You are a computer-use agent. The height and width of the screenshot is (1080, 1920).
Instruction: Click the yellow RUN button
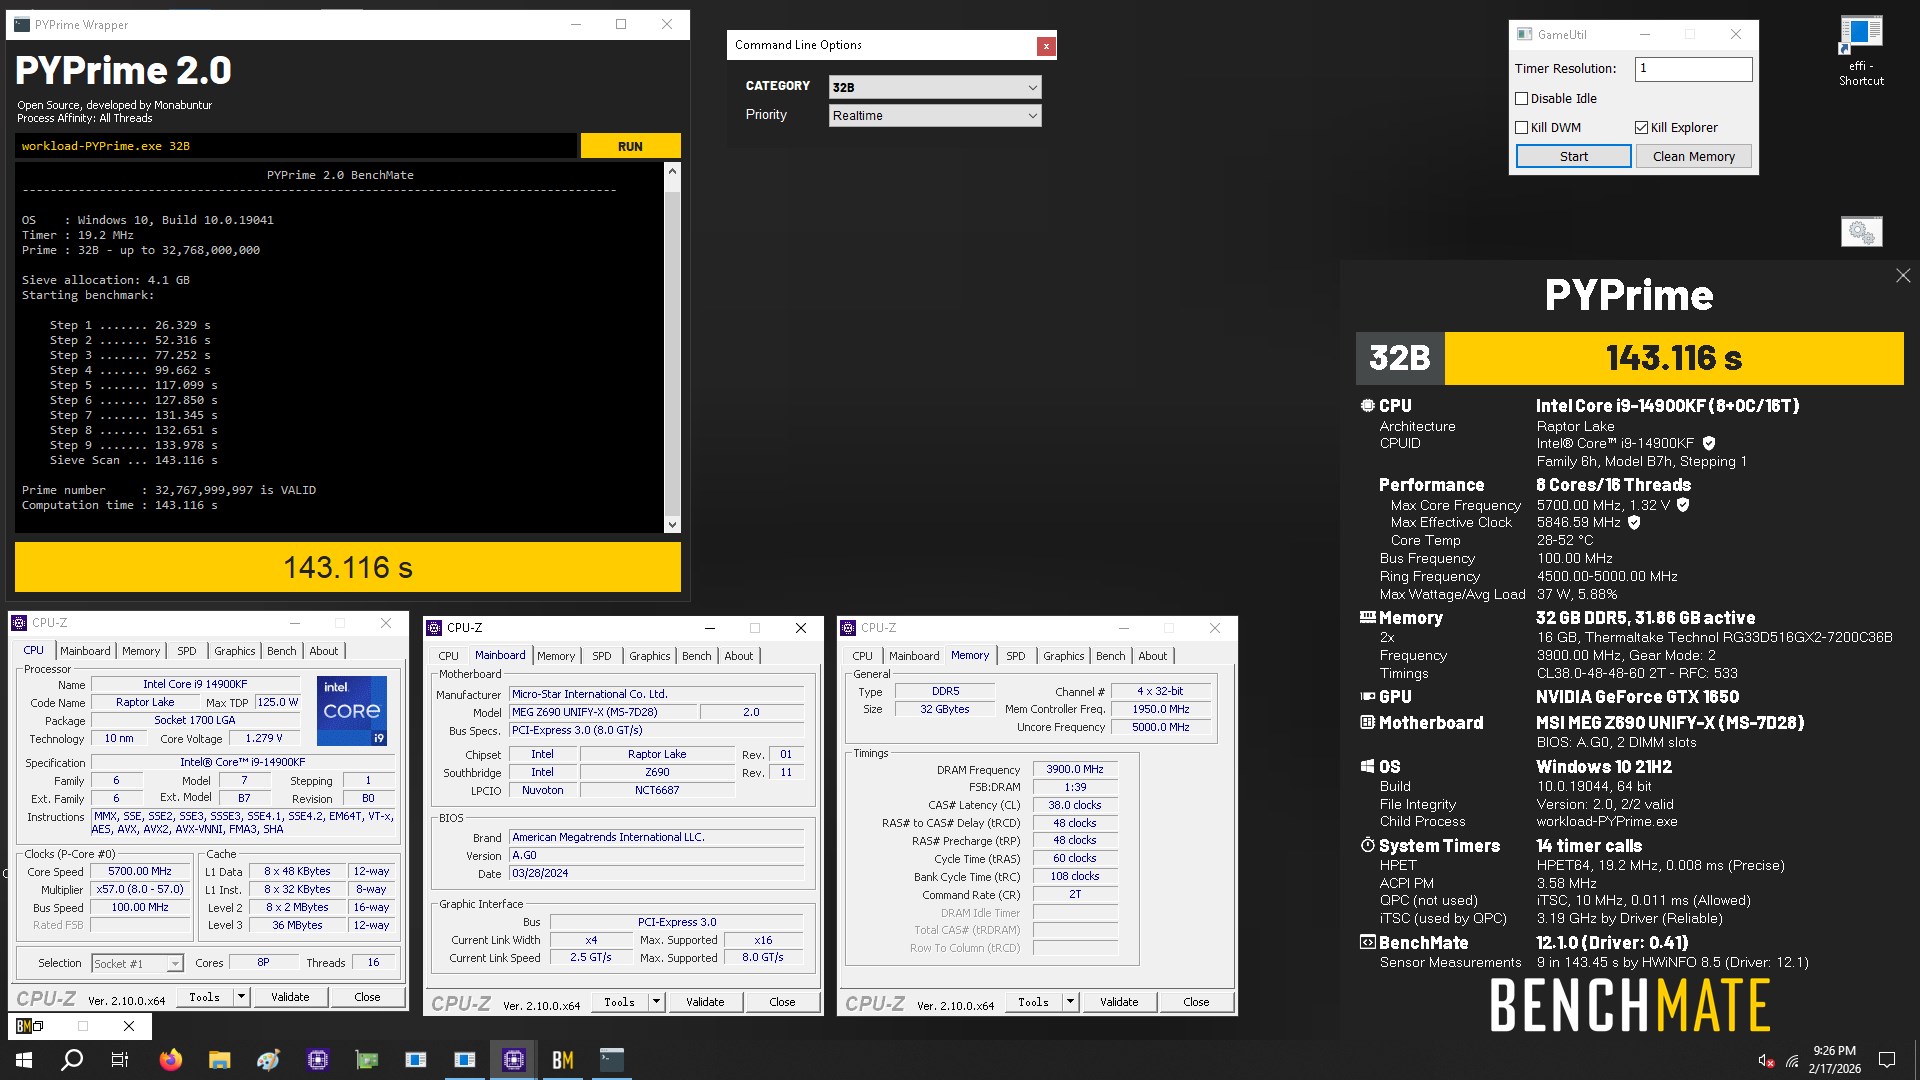click(630, 146)
